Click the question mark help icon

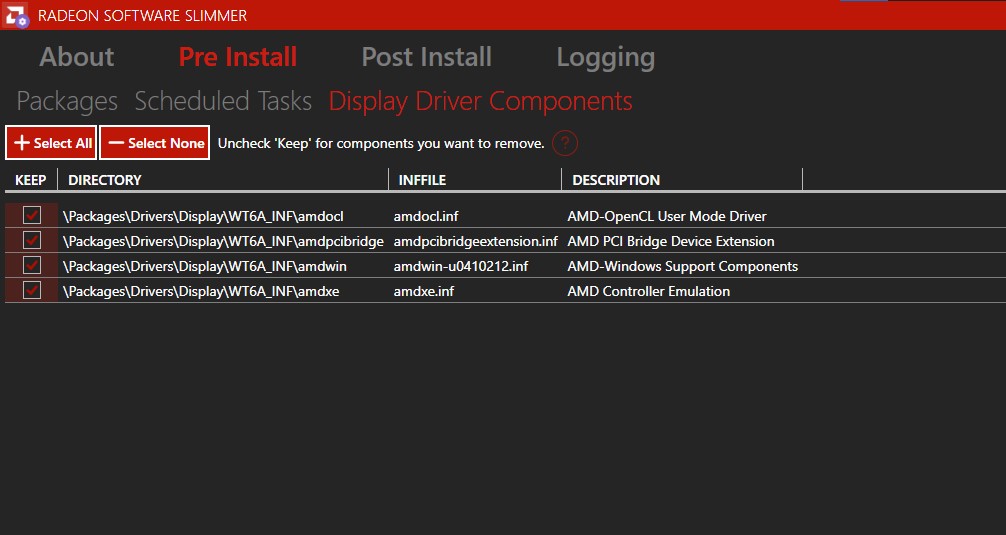565,143
